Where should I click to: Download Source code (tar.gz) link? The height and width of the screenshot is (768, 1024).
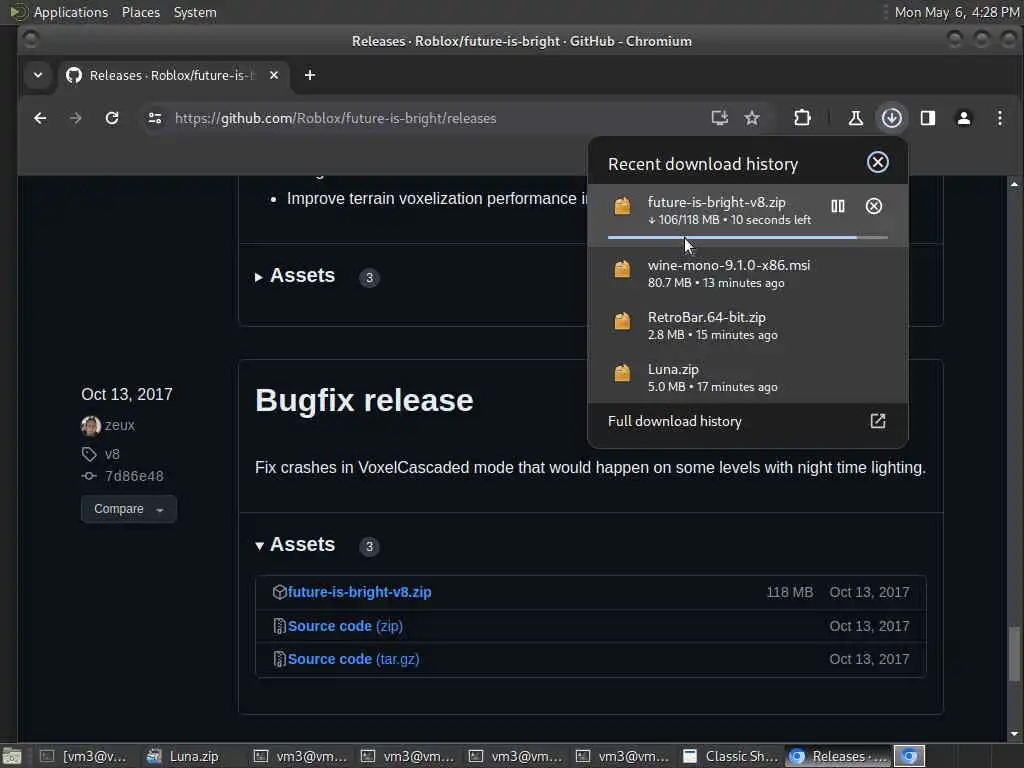[x=353, y=660]
